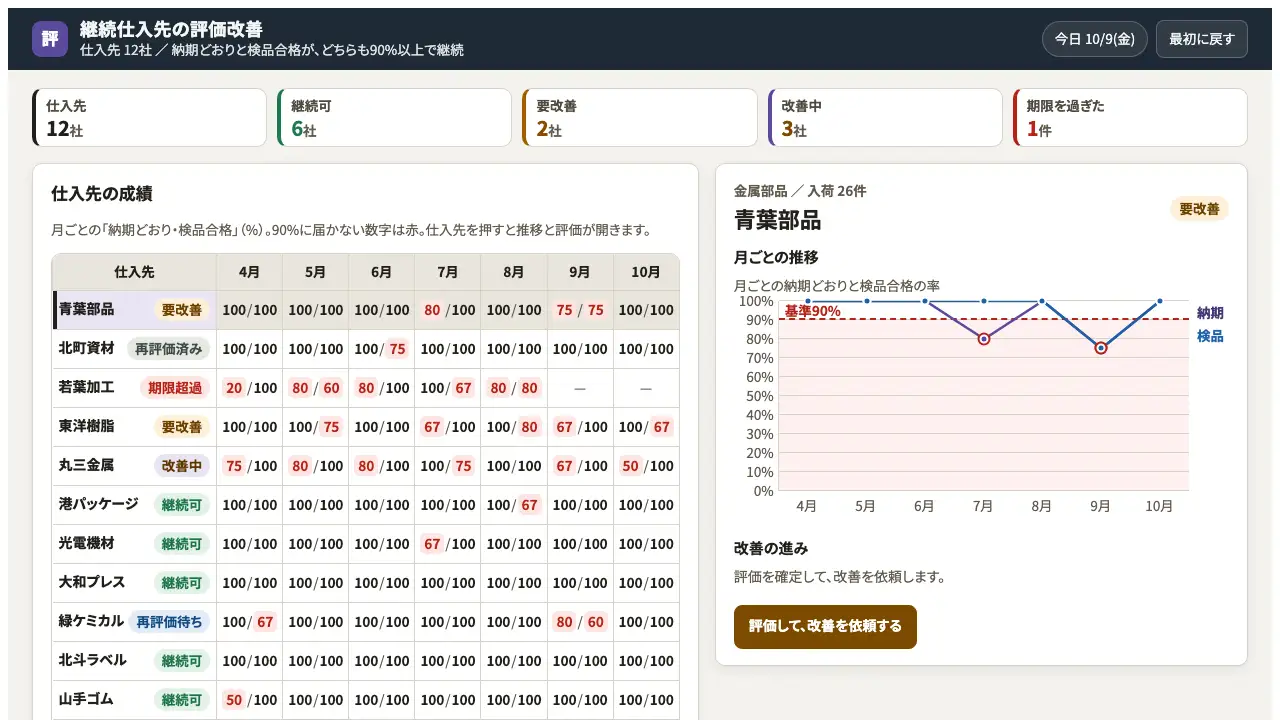Open the 若葉加工 supplier row

pyautogui.click(x=366, y=388)
